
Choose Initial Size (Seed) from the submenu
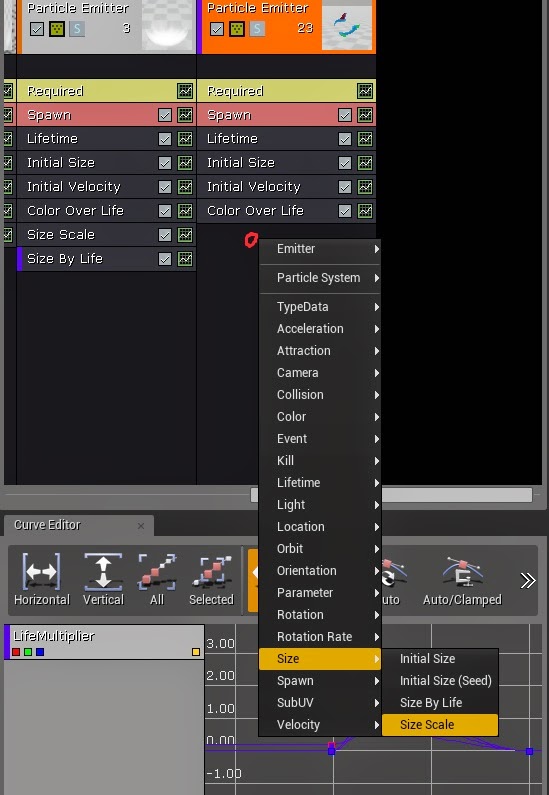[x=440, y=681]
